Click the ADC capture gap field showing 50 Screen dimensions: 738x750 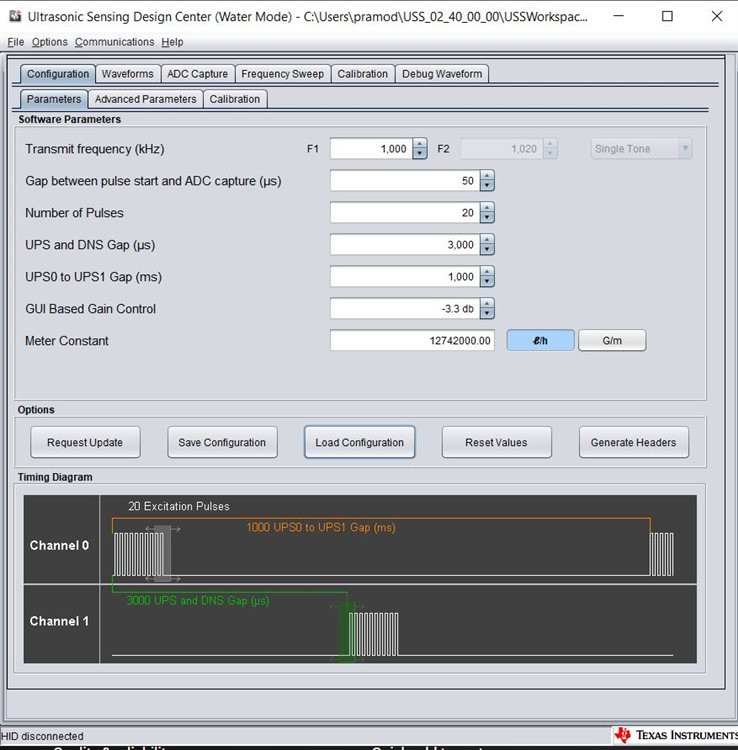(x=405, y=181)
